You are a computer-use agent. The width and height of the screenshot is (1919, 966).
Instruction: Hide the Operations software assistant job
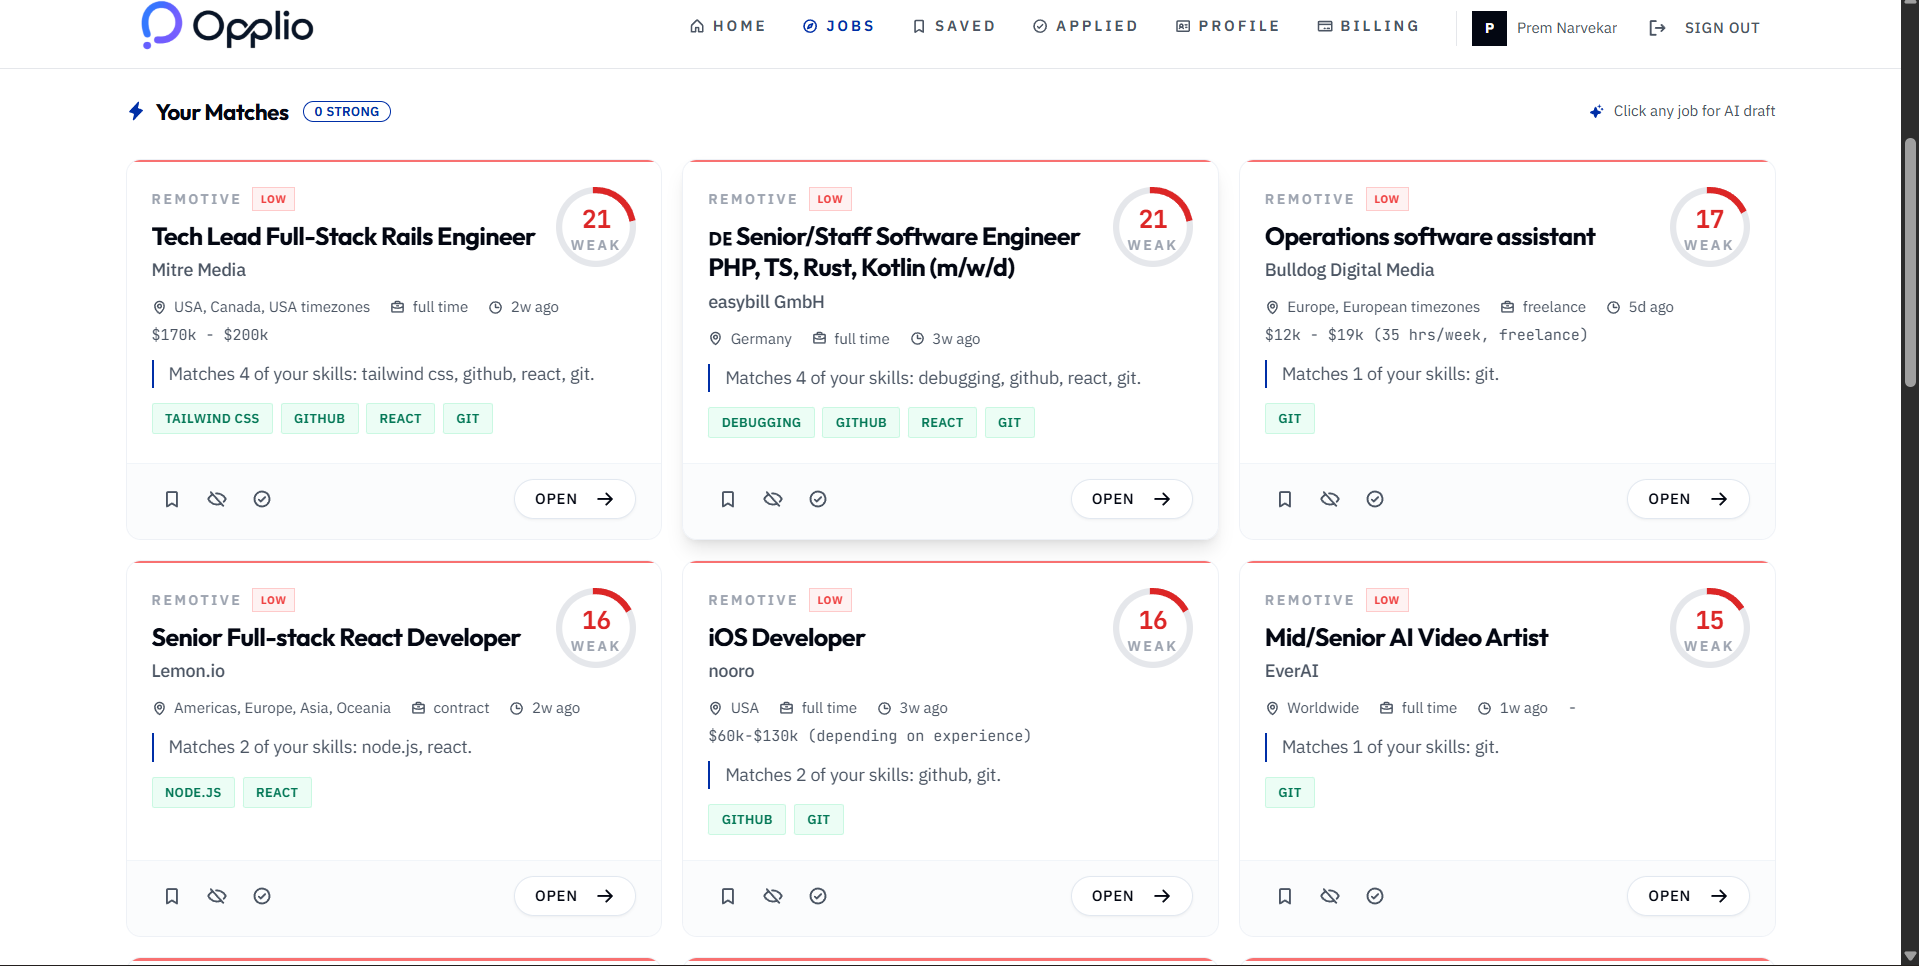pos(1330,499)
